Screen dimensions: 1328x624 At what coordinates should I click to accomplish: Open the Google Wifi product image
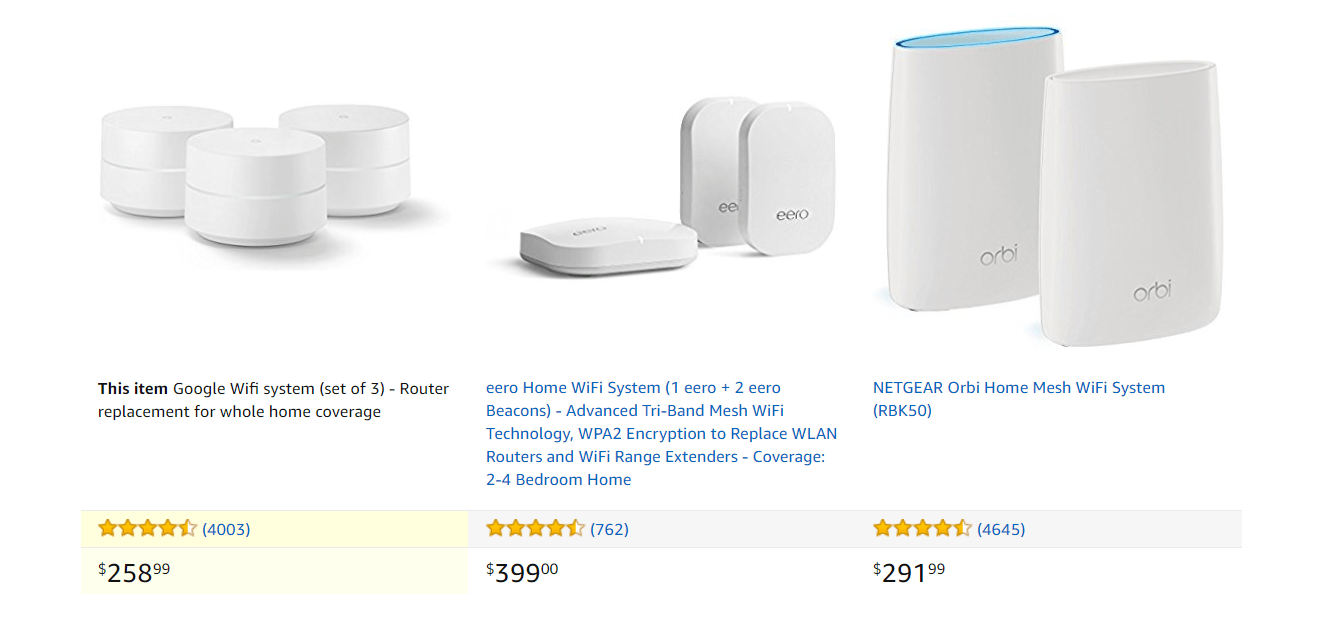point(273,175)
